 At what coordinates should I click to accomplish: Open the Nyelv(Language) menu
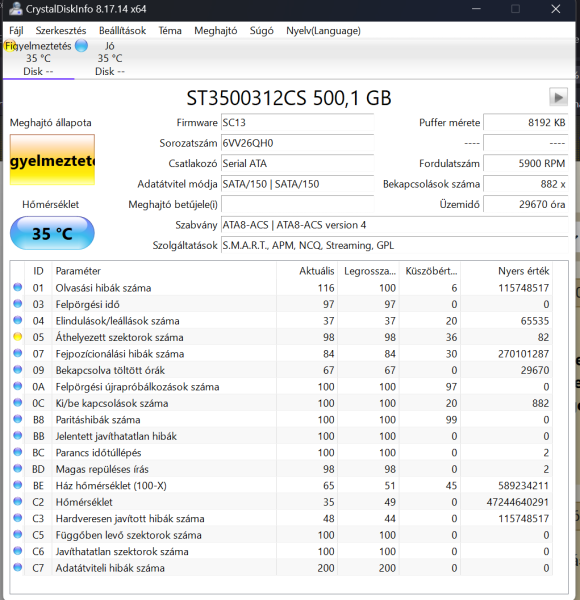[x=323, y=31]
